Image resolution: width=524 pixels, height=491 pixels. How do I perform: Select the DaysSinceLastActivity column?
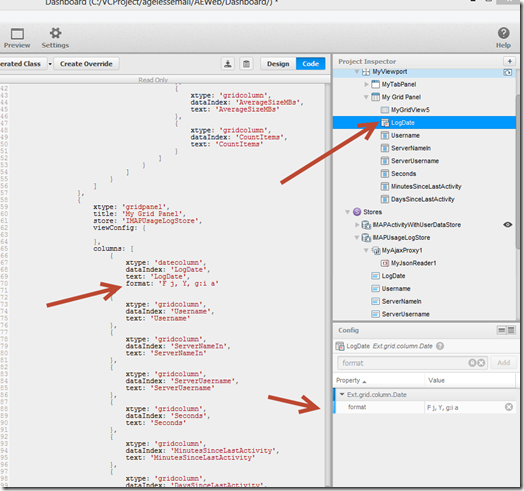coord(423,199)
